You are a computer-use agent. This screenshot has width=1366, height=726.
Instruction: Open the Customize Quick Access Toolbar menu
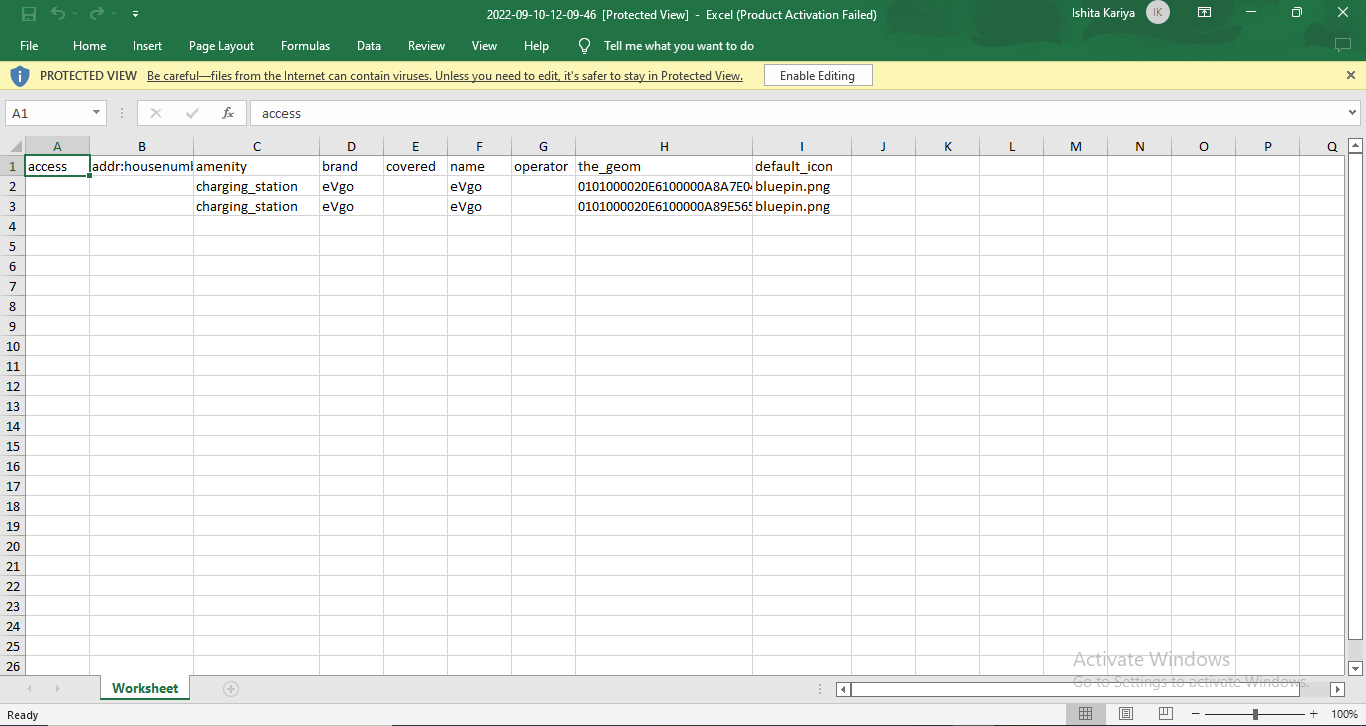click(134, 13)
